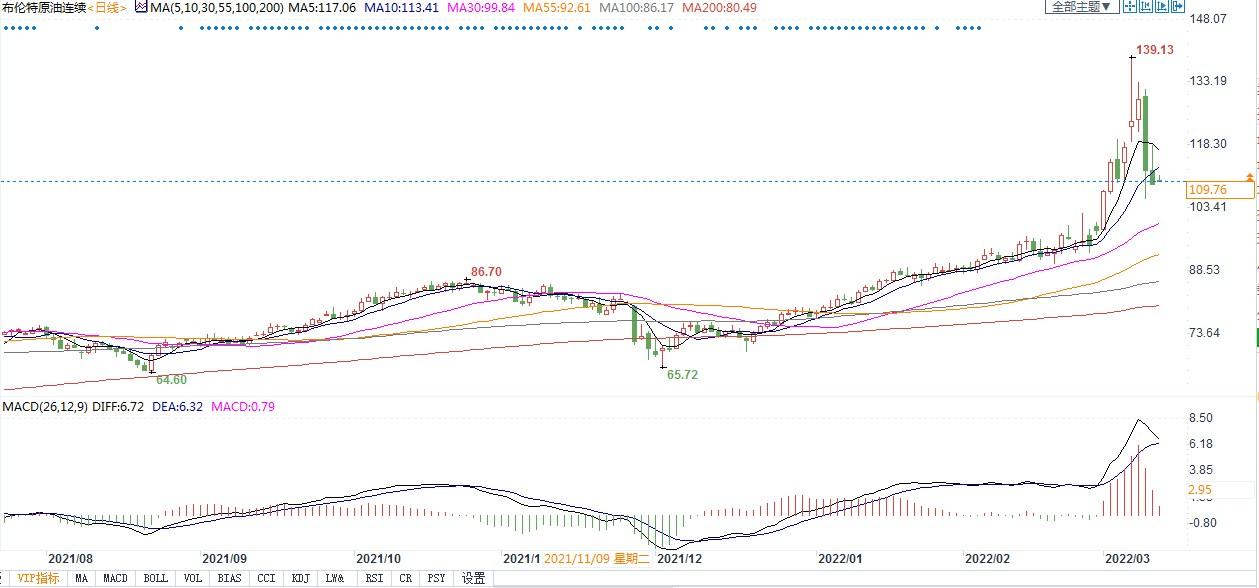
Task: Click the 86.70 peak price label
Action: [x=486, y=271]
